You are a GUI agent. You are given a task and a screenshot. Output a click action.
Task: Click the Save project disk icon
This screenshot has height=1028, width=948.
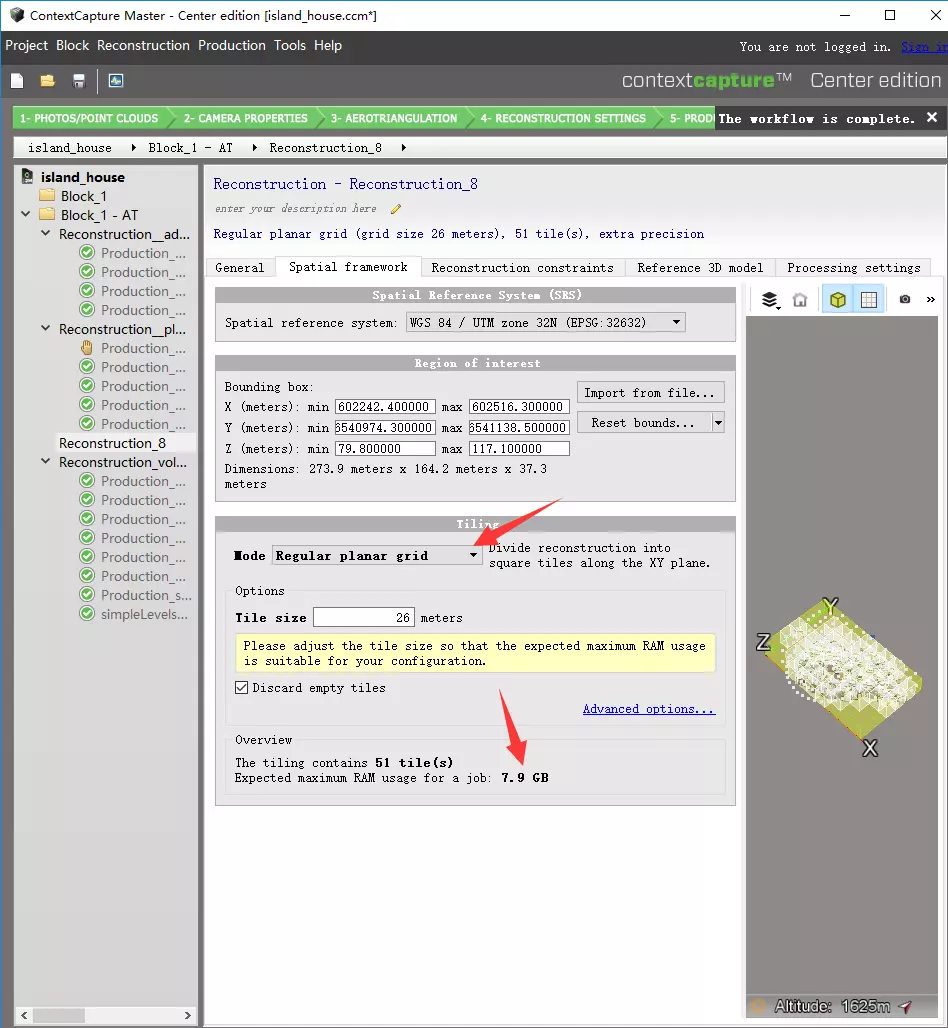79,81
